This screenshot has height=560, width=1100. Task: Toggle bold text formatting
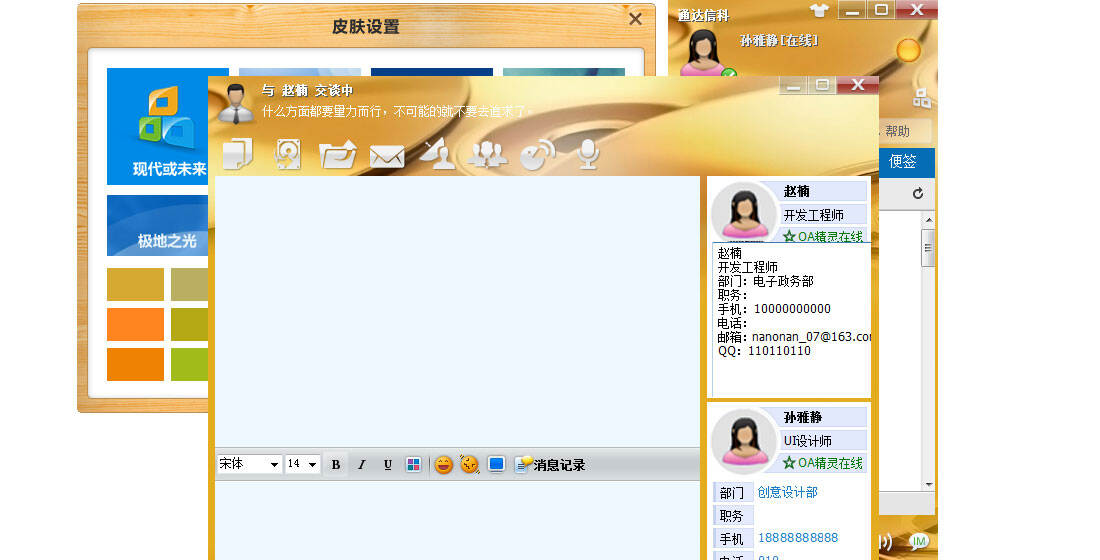point(336,464)
